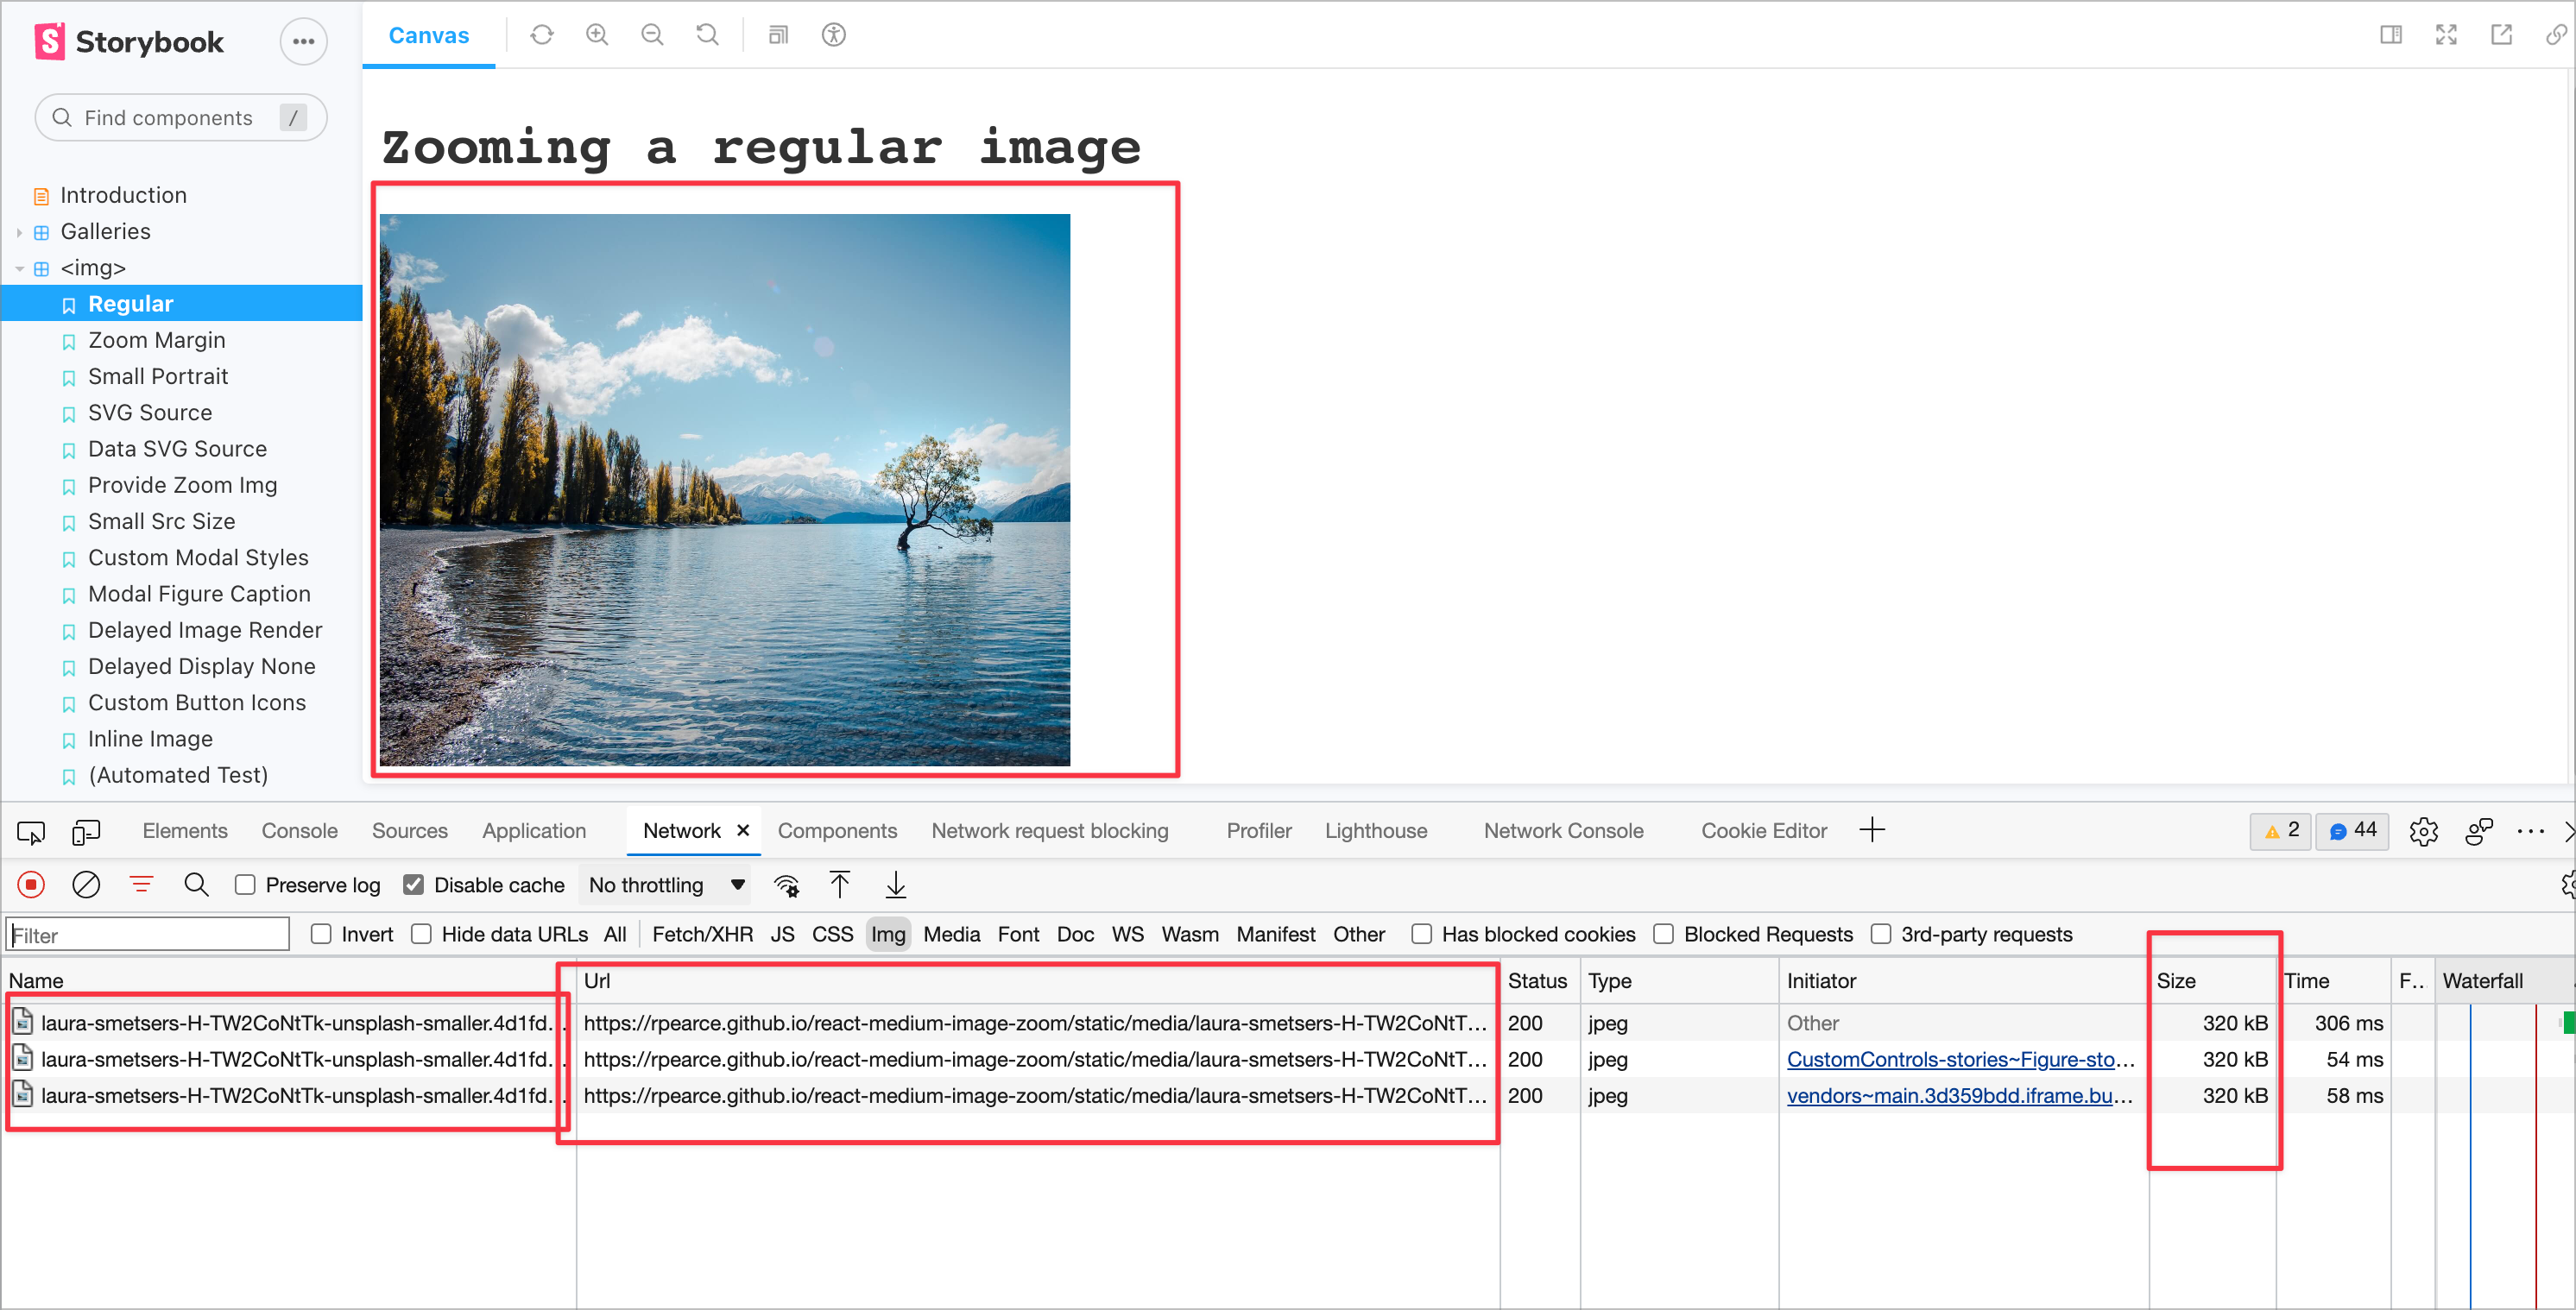2576x1310 pixels.
Task: Open the accessibility vision simulator
Action: point(833,35)
